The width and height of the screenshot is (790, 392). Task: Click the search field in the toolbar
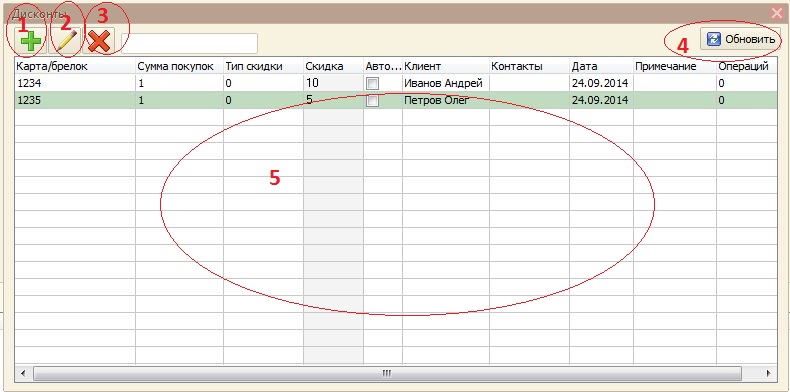[189, 43]
